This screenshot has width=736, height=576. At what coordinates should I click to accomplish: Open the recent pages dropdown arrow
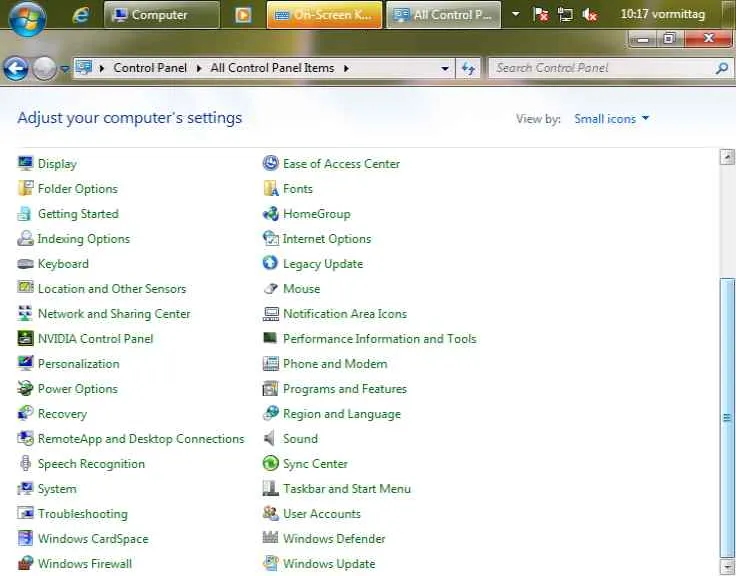(x=65, y=69)
